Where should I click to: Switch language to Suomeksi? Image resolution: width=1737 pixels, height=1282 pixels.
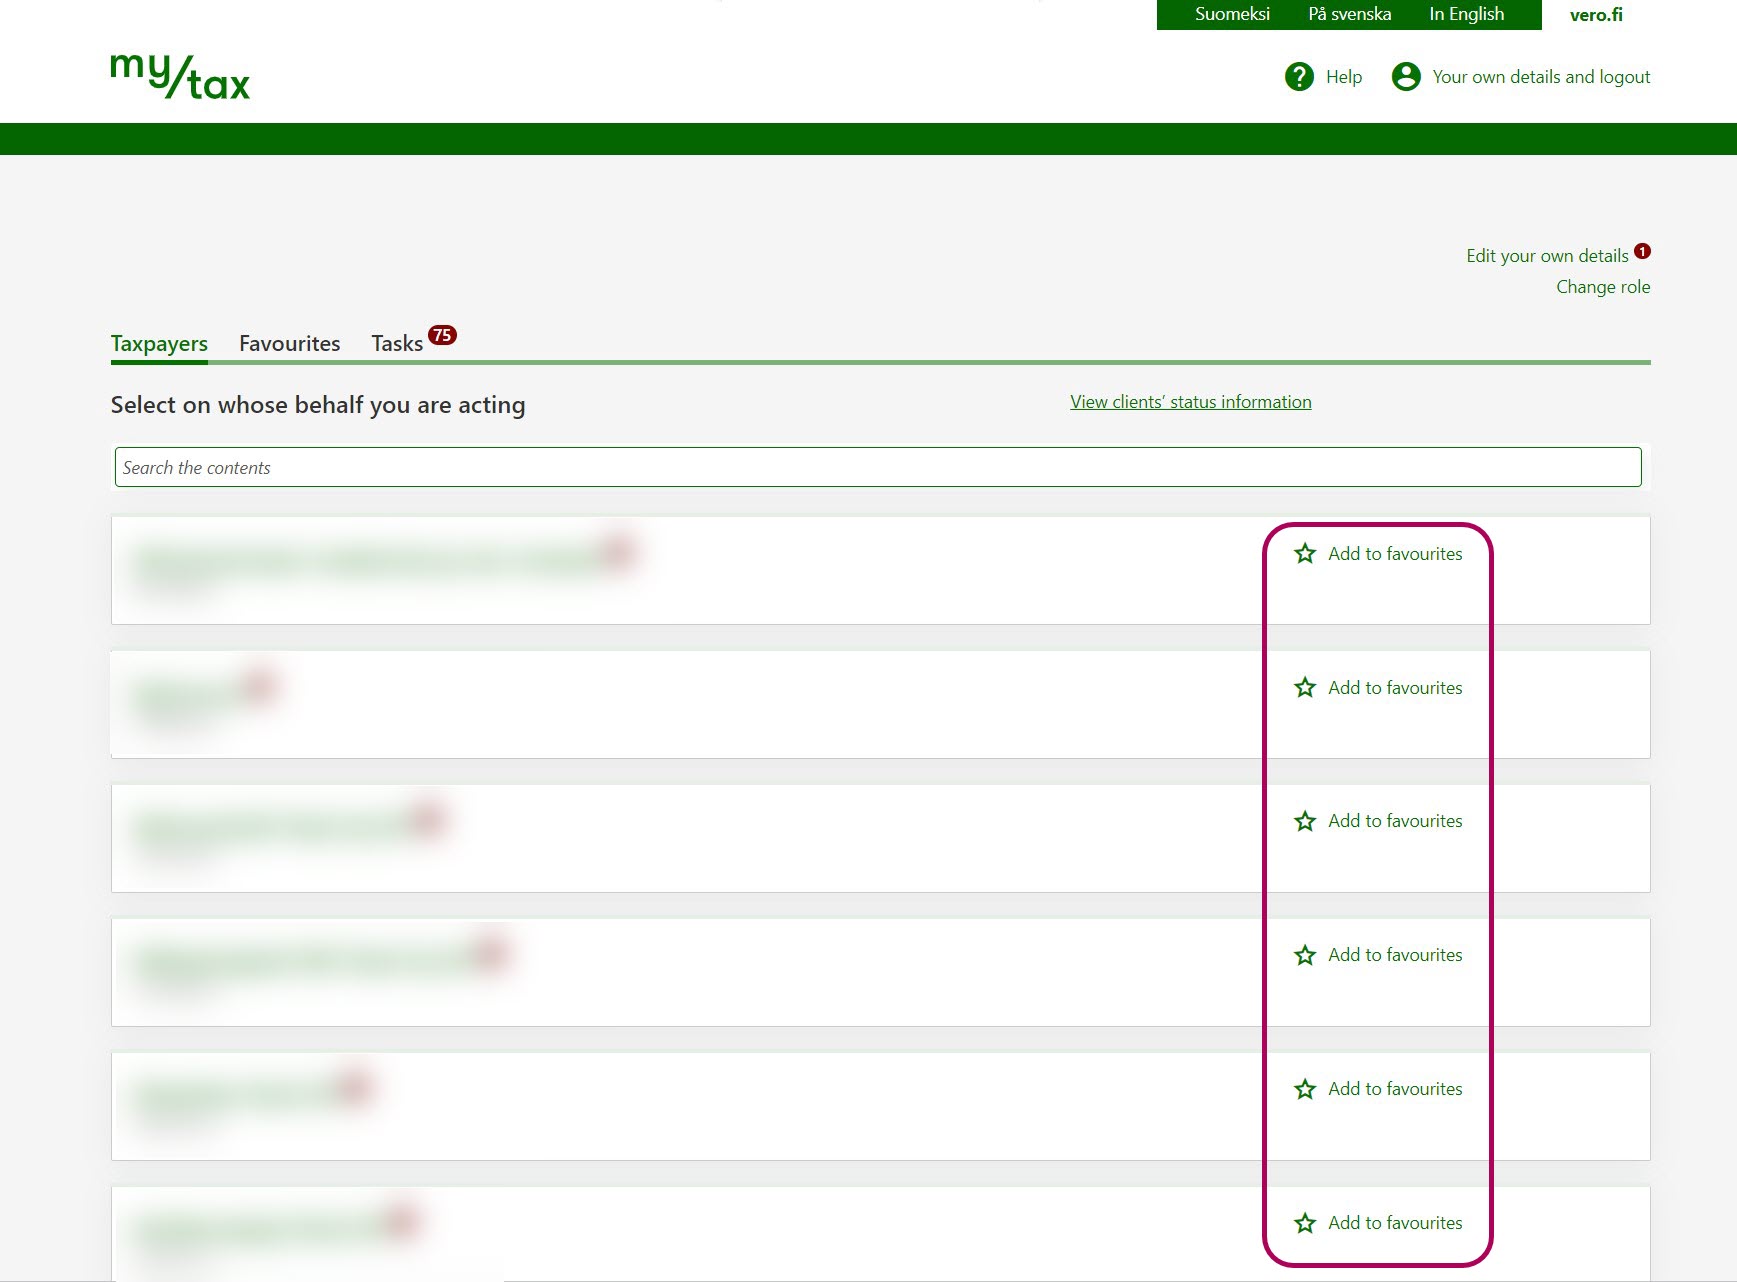[1232, 14]
